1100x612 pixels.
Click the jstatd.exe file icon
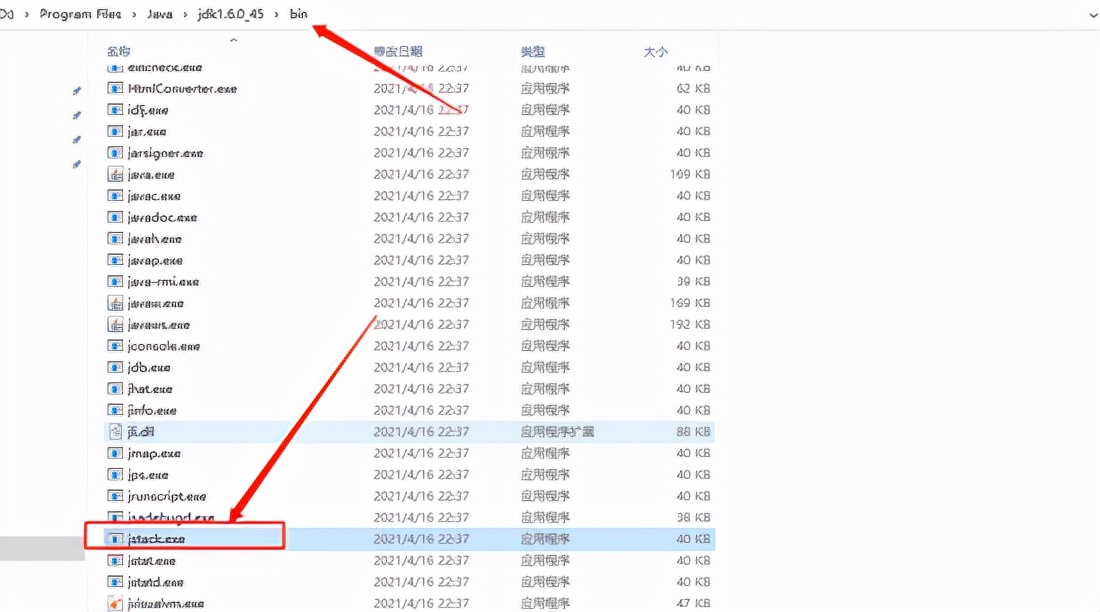click(115, 582)
